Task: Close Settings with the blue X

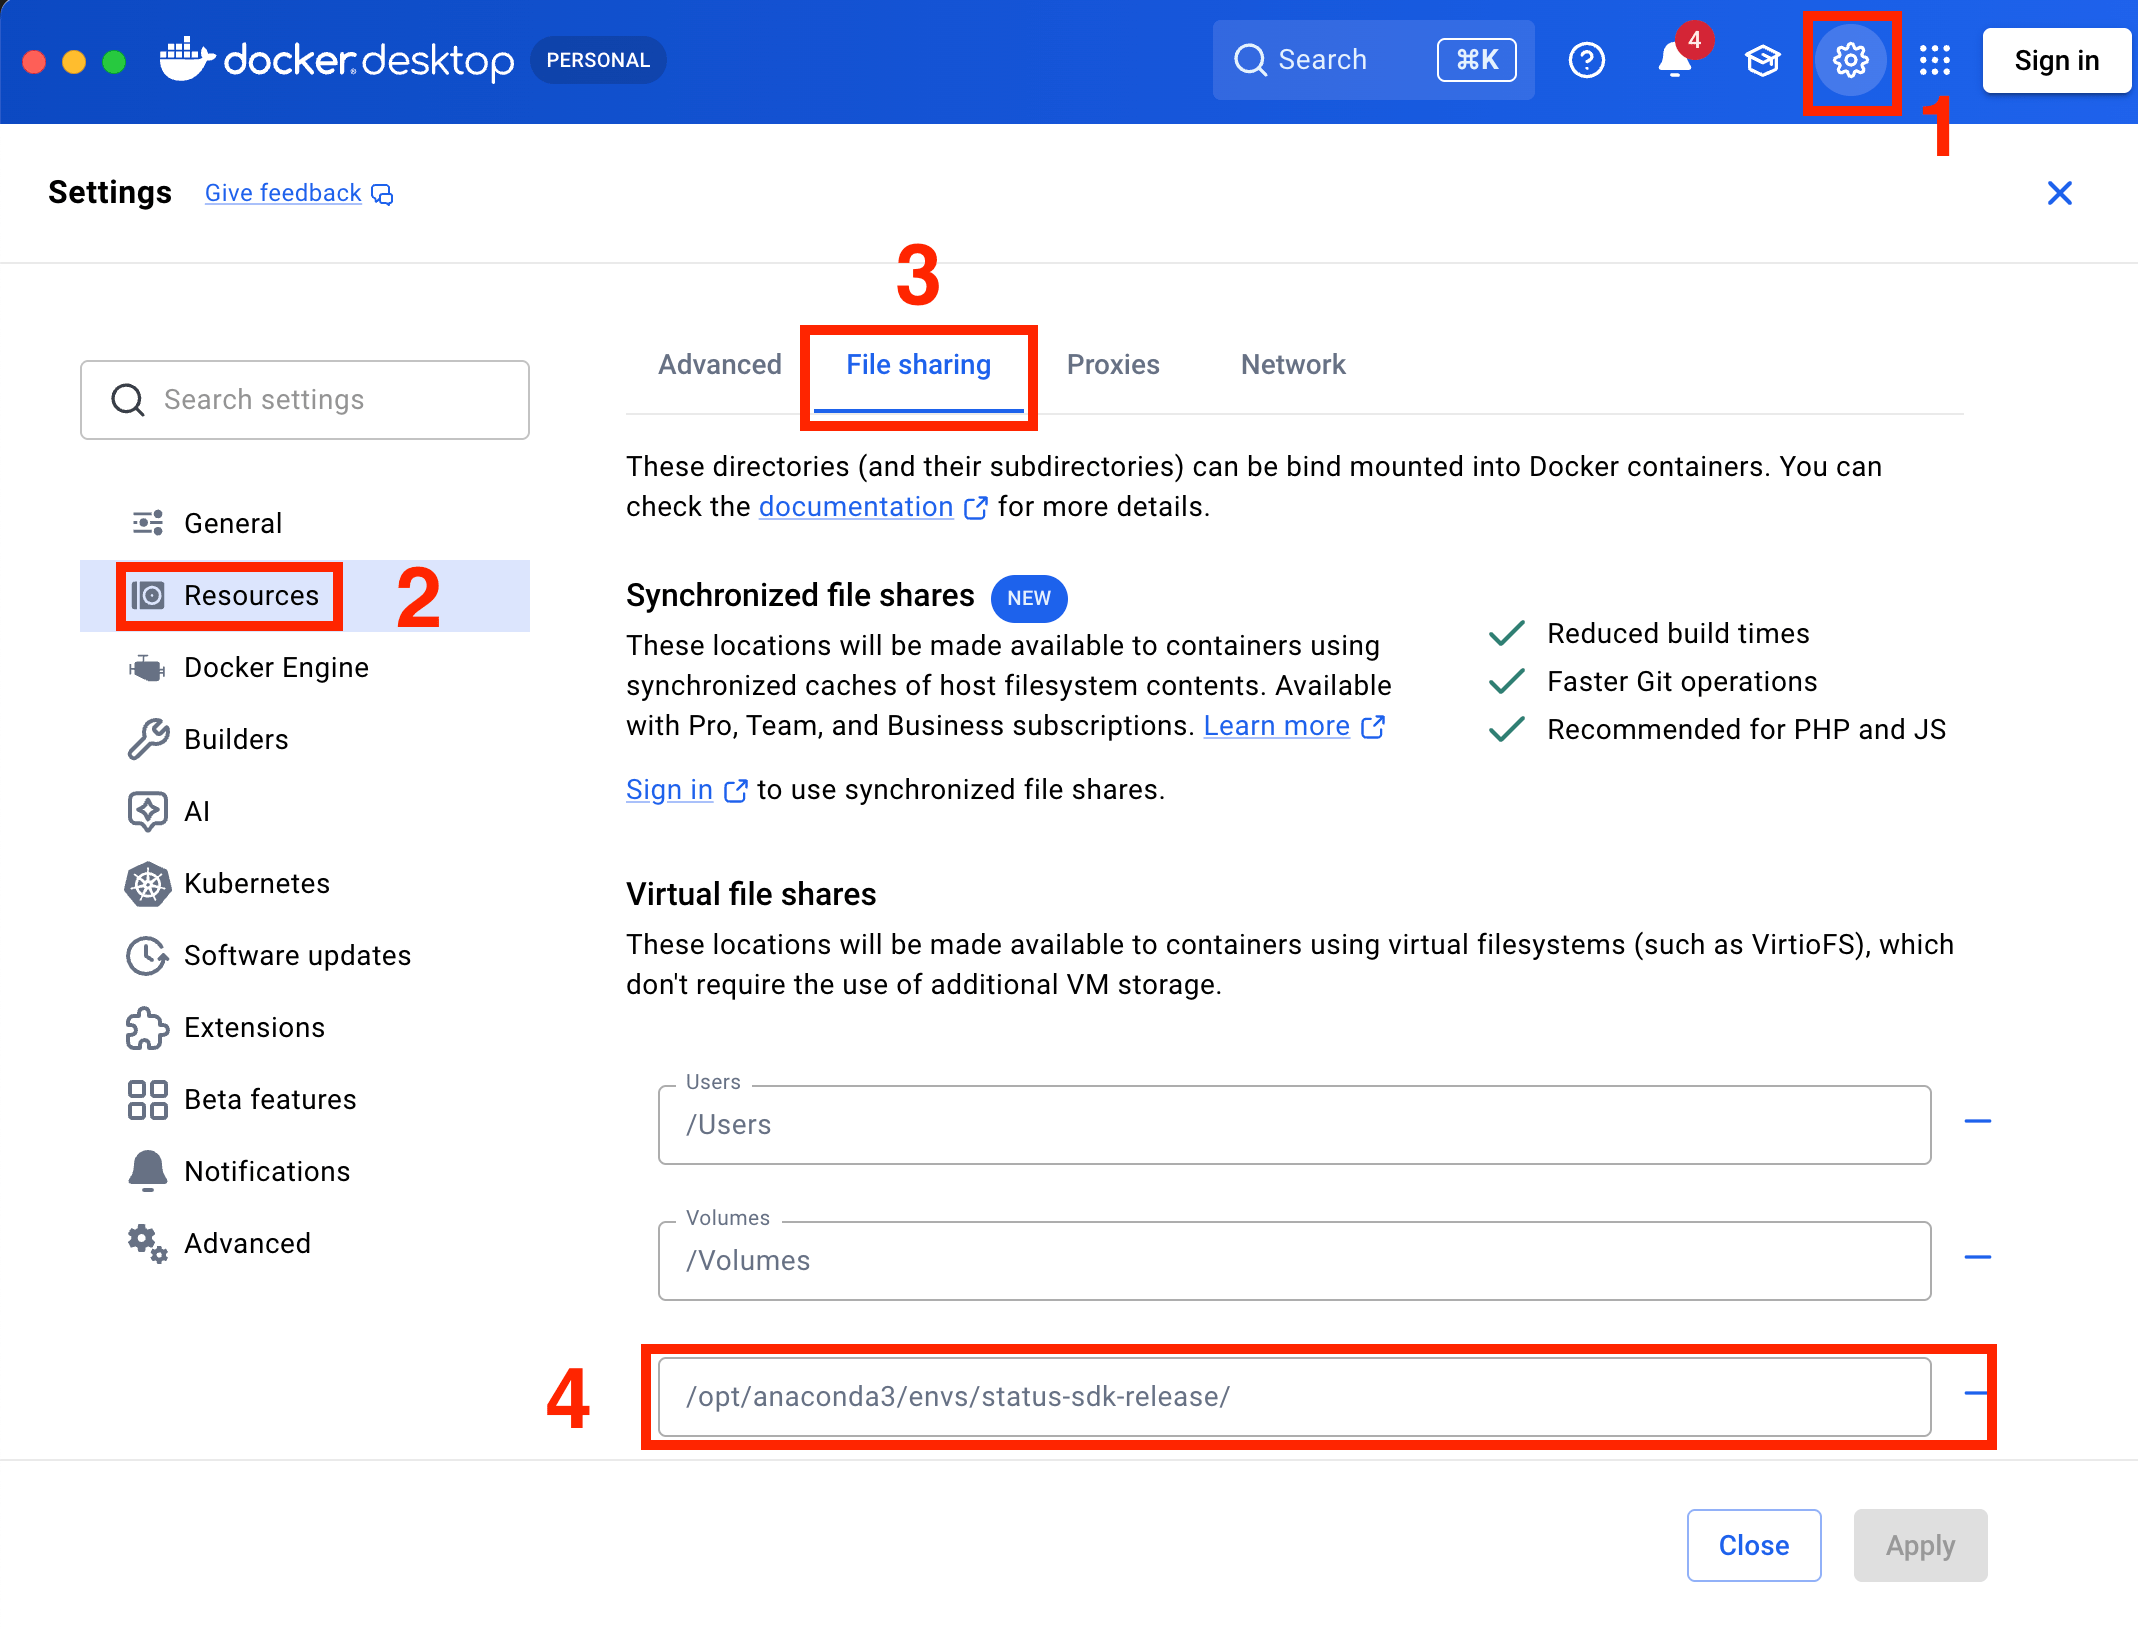Action: 2060,193
